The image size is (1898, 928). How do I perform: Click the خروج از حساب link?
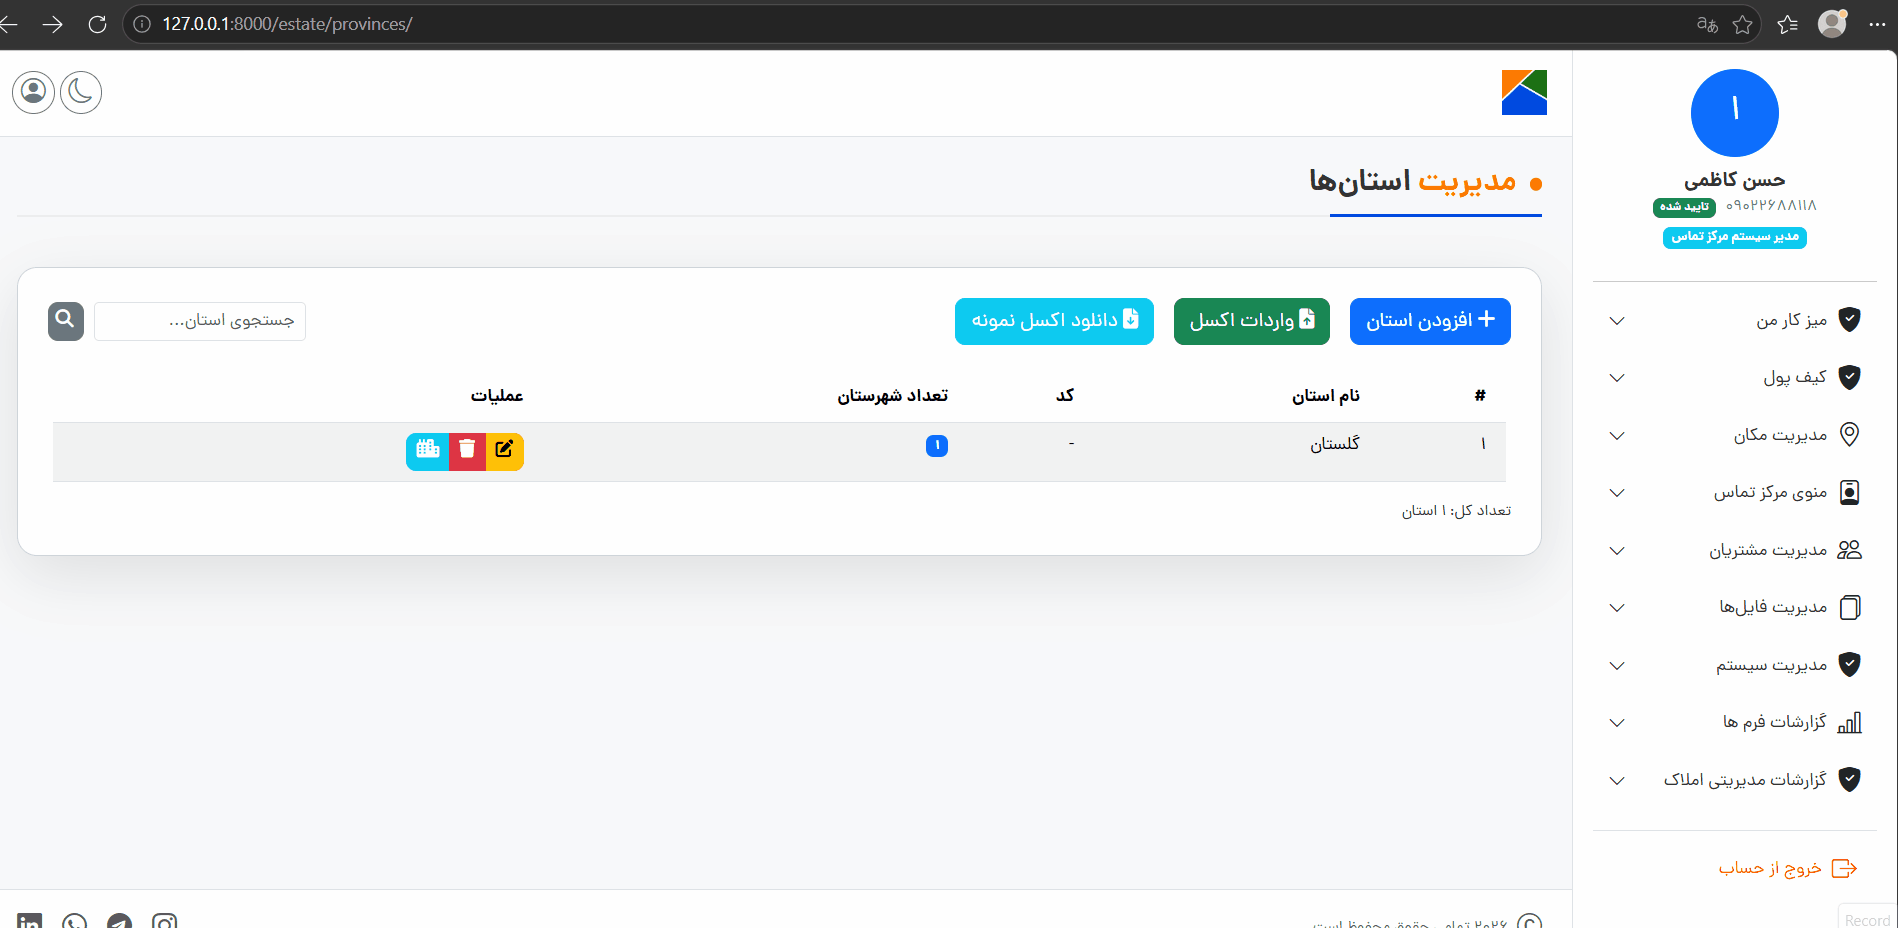click(x=1769, y=868)
